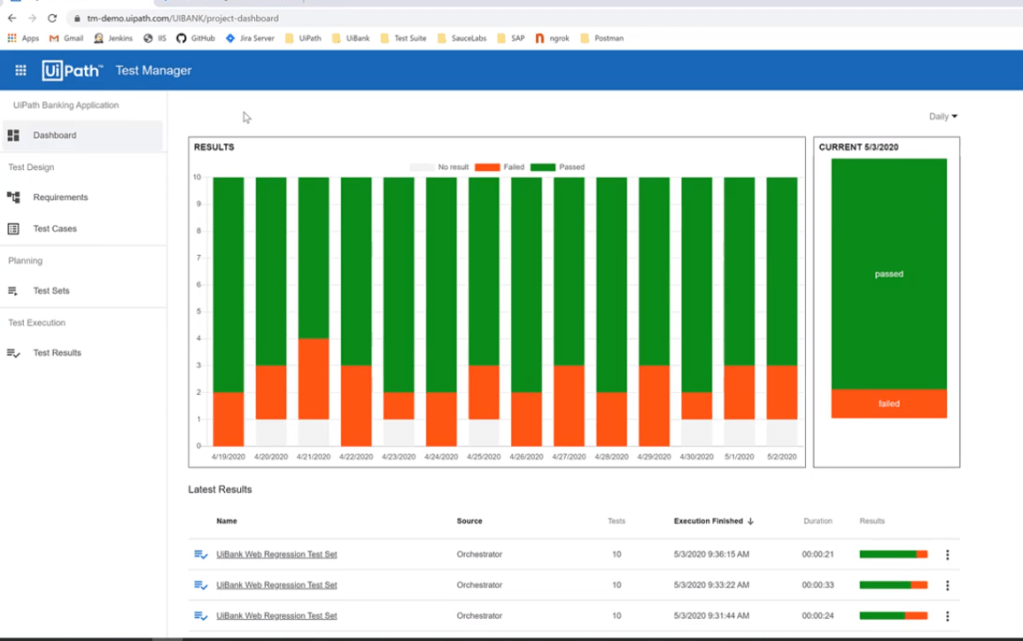The width and height of the screenshot is (1023, 641).
Task: Toggle the No result legend series
Action: (x=440, y=167)
